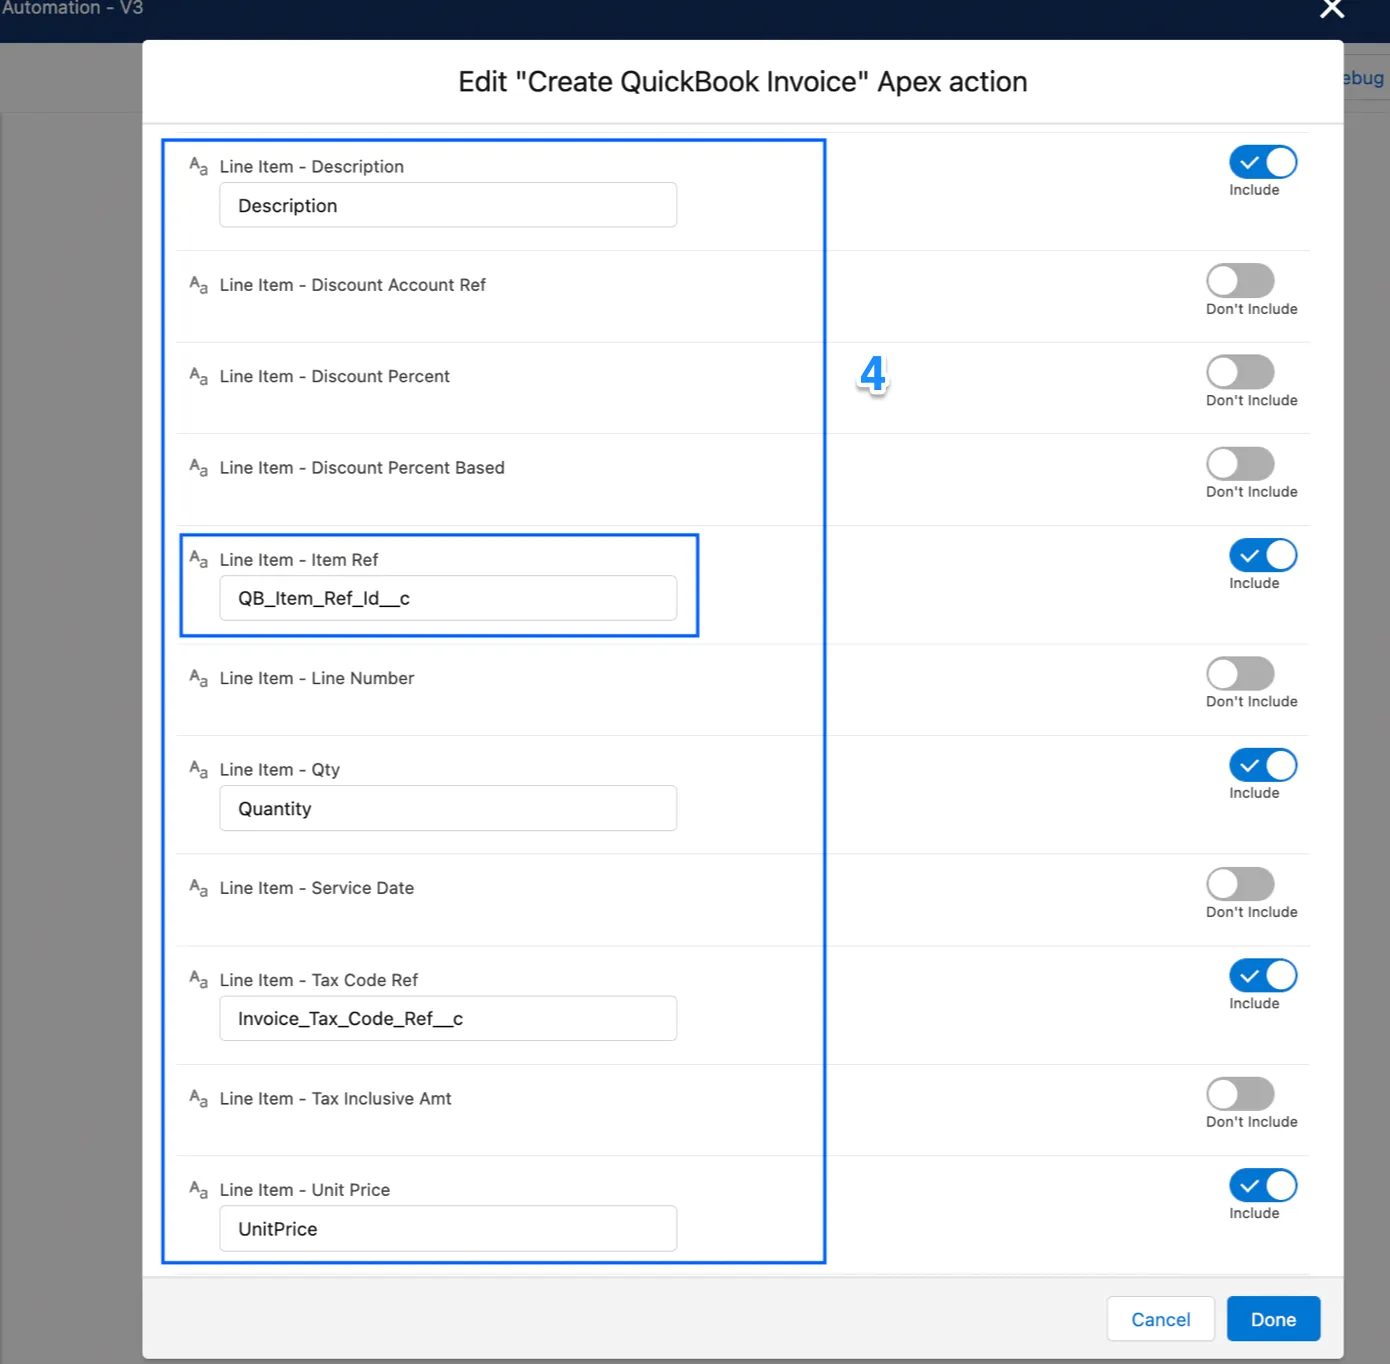The height and width of the screenshot is (1364, 1390).
Task: Click the 'Line Item - Line Number' label
Action: pos(317,678)
